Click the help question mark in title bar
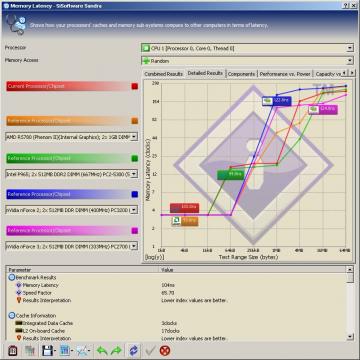Viewport: 360px width, 360px height. coord(347,5)
